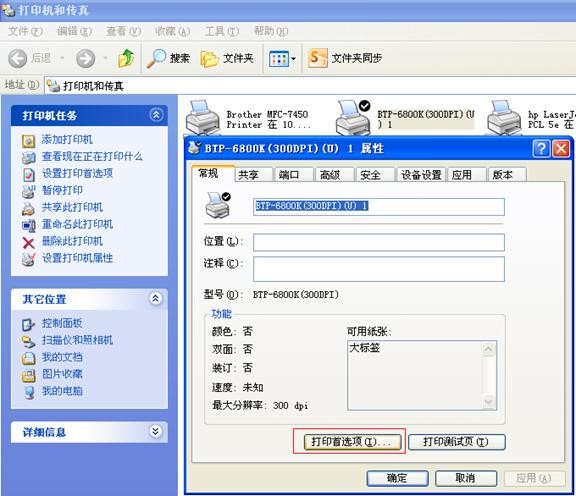The width and height of the screenshot is (576, 496).
Task: Click the 位置 location input field
Action: tap(379, 242)
